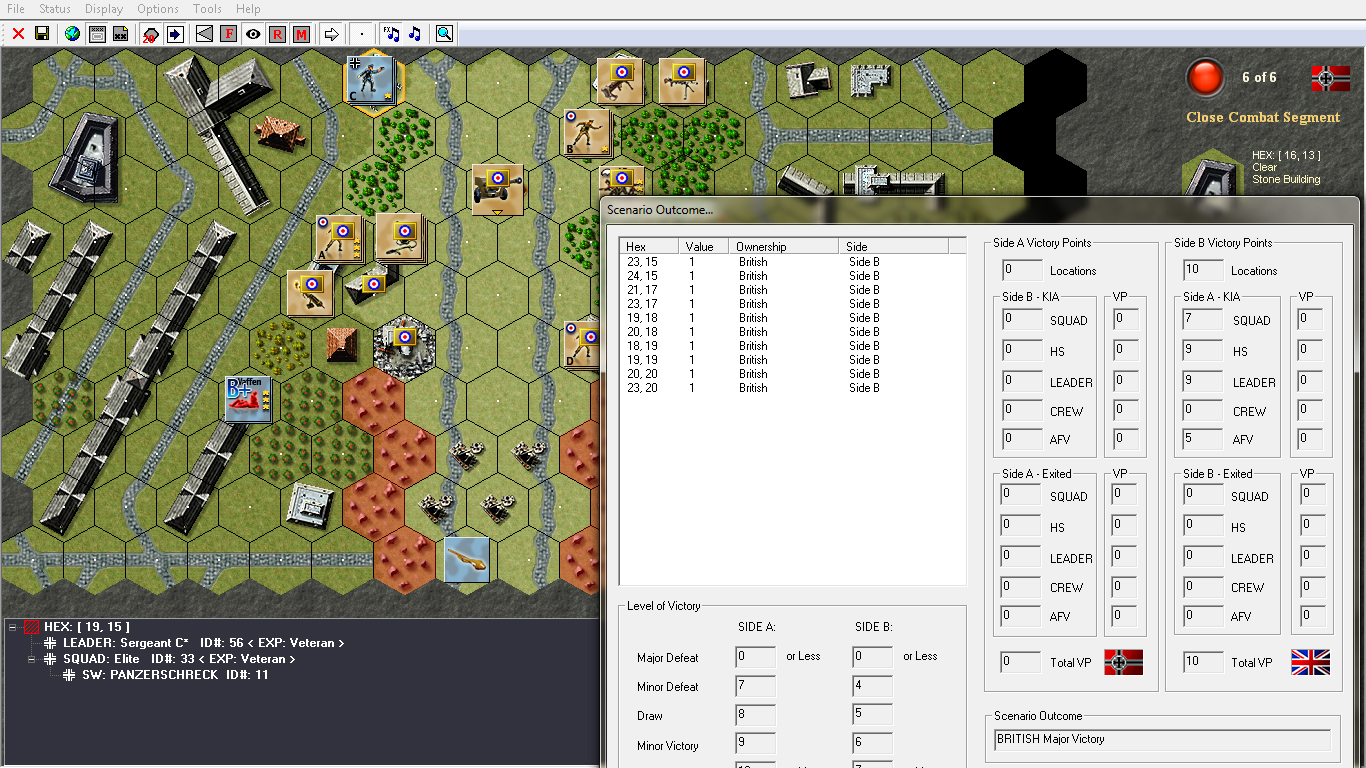Select the 23, 15 hex row

point(792,262)
